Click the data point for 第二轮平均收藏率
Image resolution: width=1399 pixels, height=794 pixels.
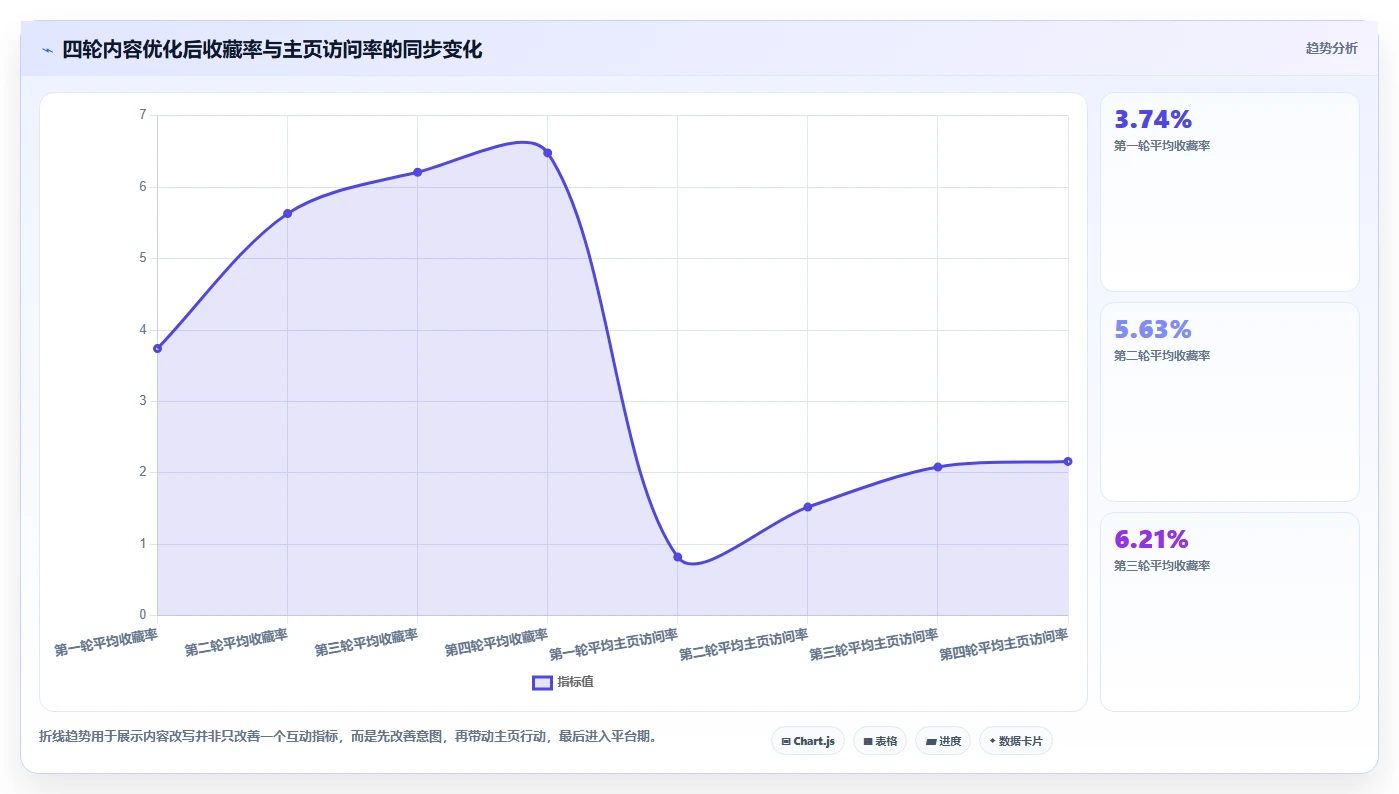coord(287,213)
